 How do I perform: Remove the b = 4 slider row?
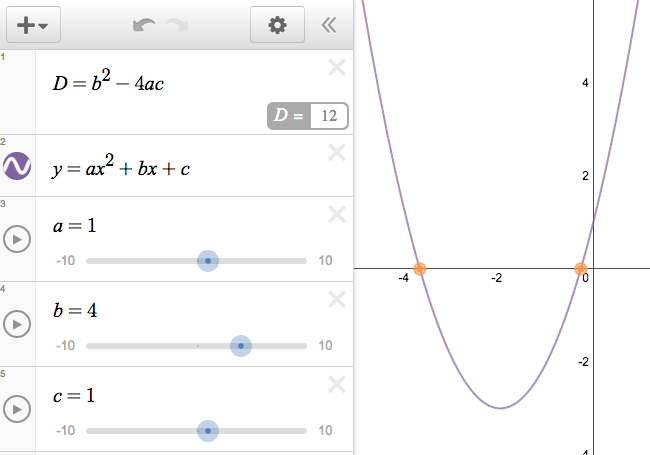337,299
